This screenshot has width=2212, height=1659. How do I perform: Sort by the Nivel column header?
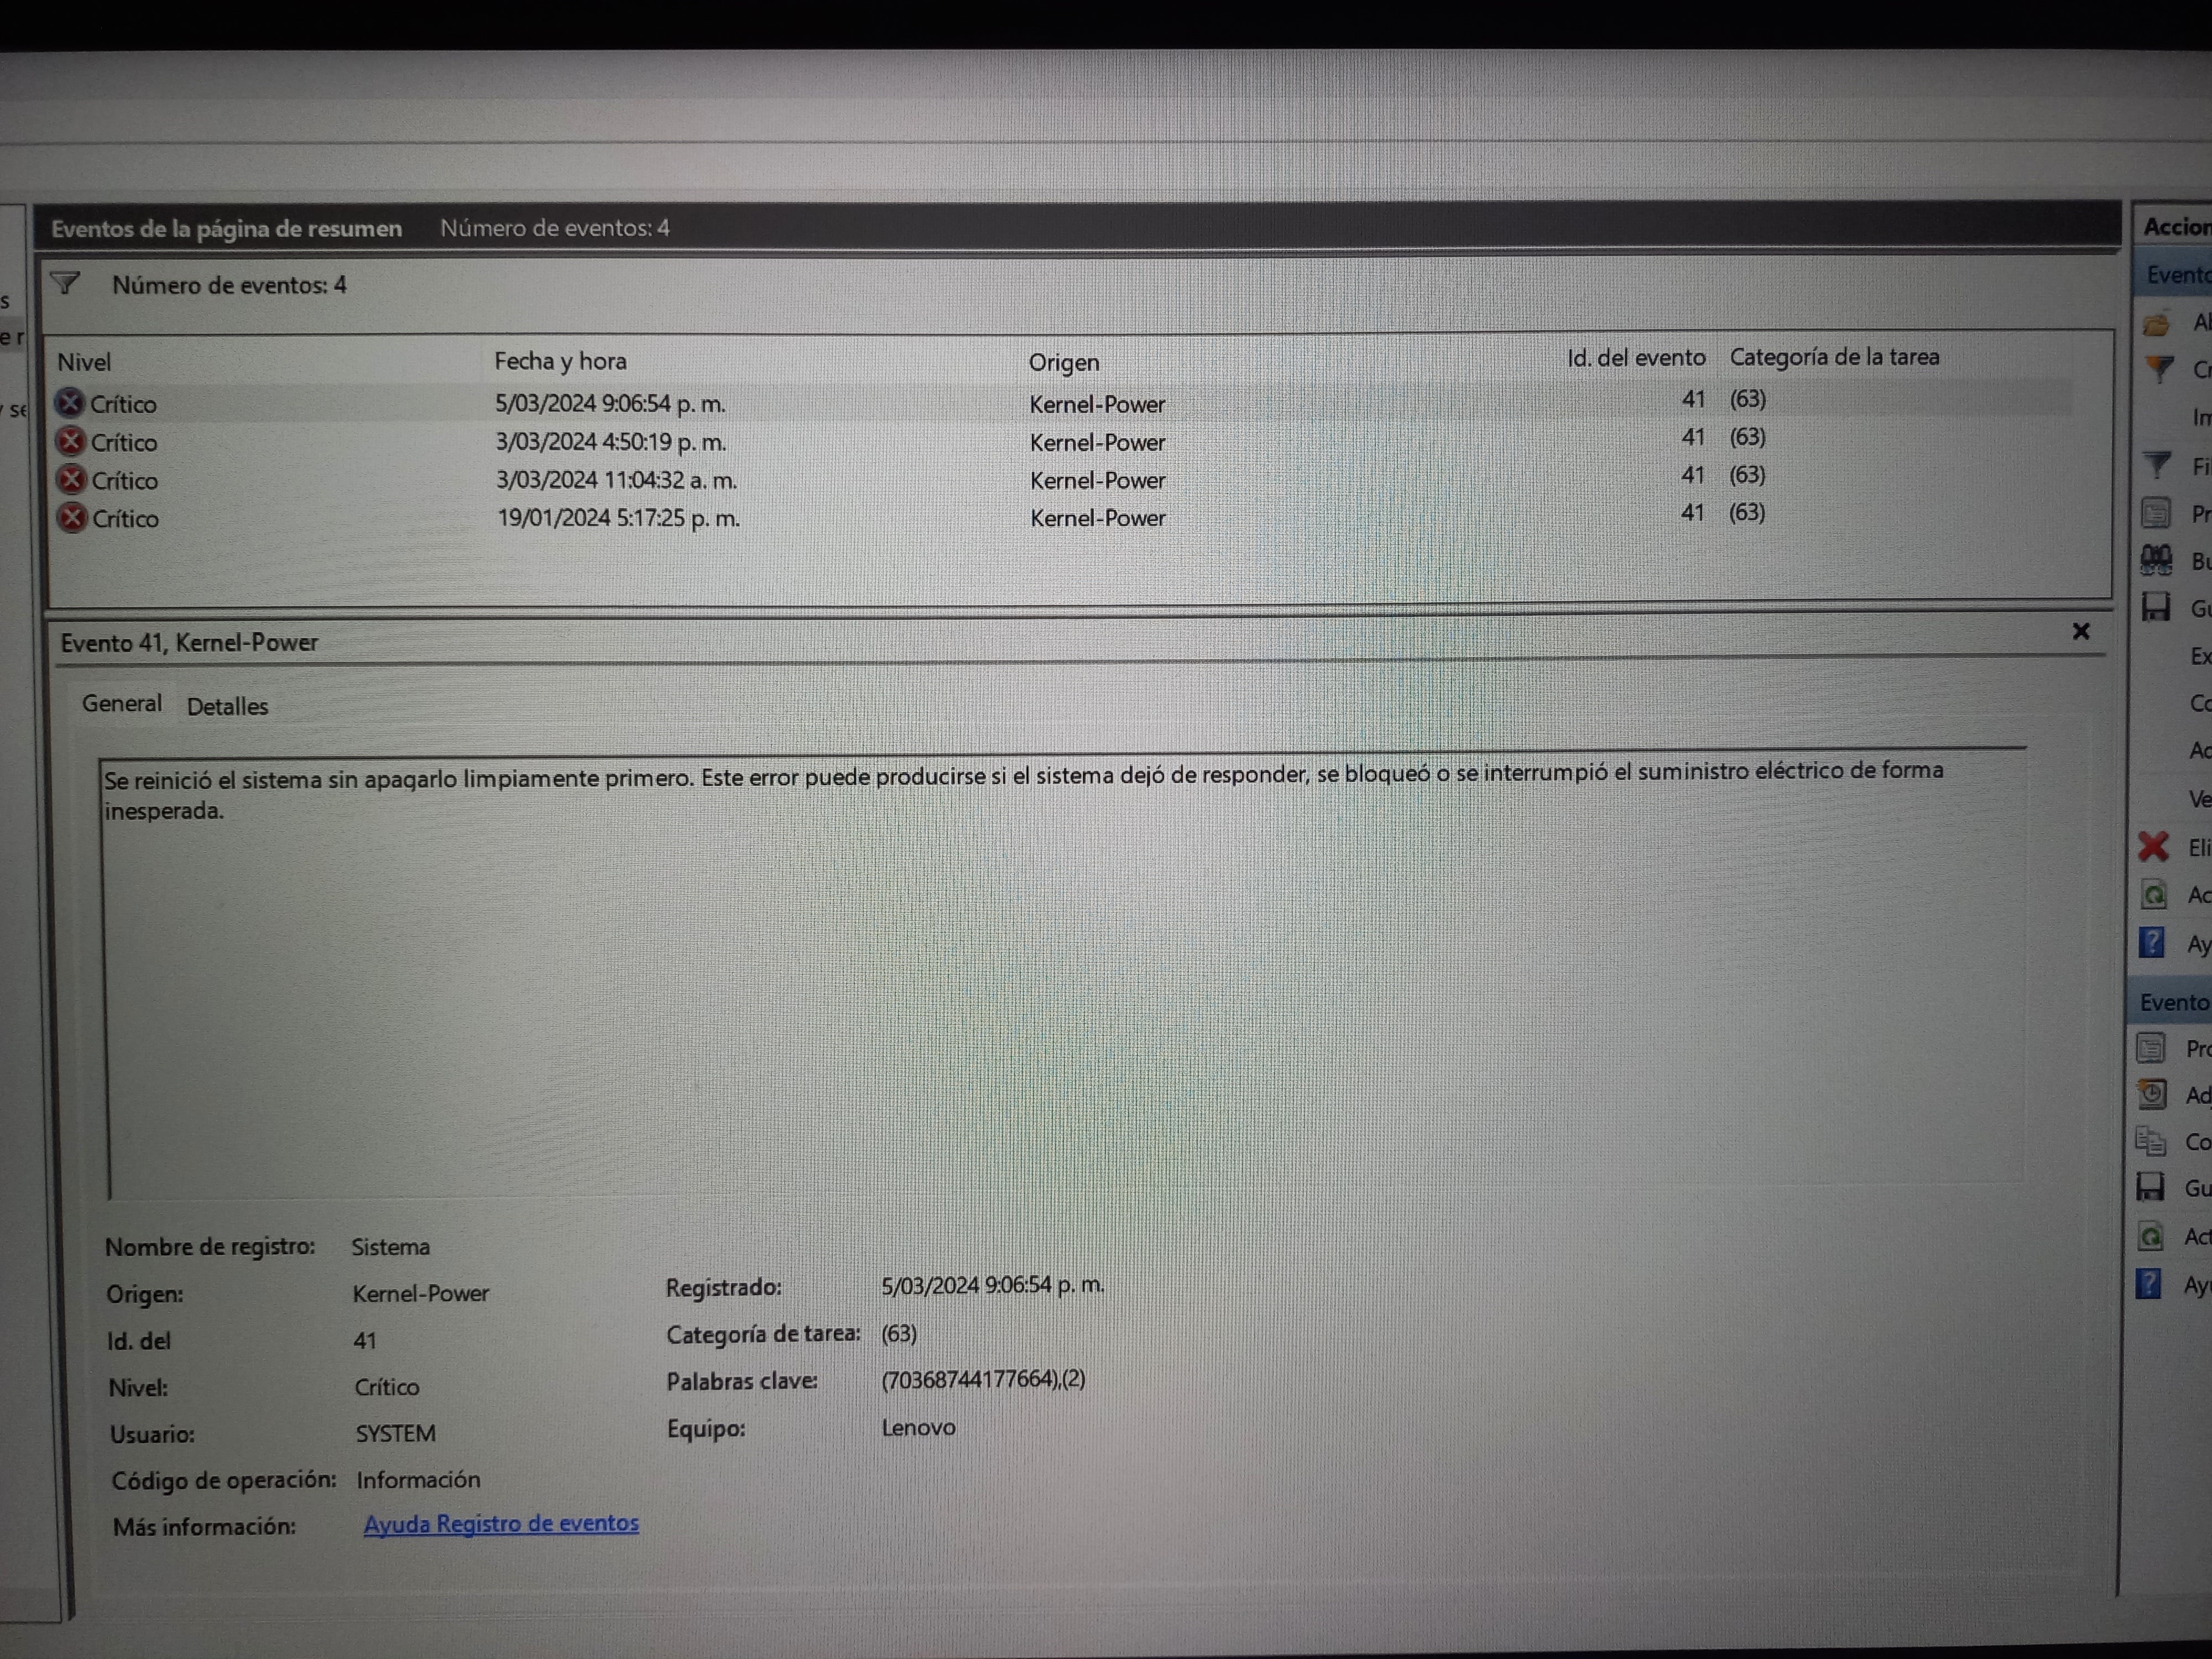(84, 362)
